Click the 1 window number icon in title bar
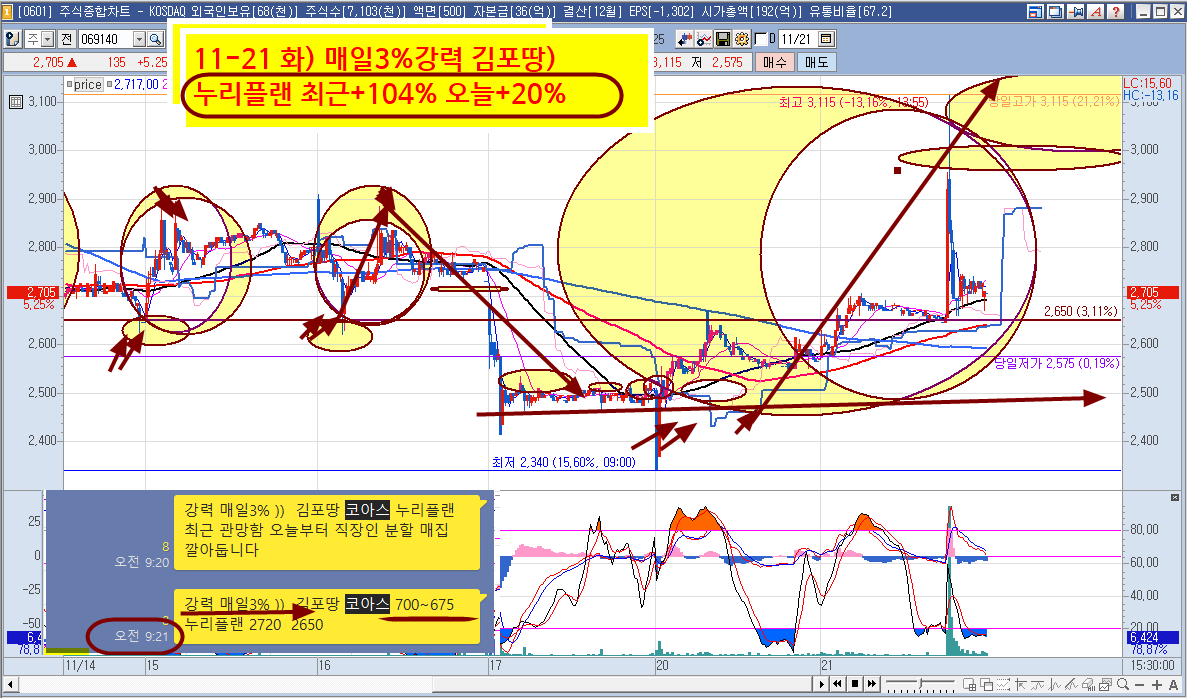The height and width of the screenshot is (698, 1187). coord(8,11)
